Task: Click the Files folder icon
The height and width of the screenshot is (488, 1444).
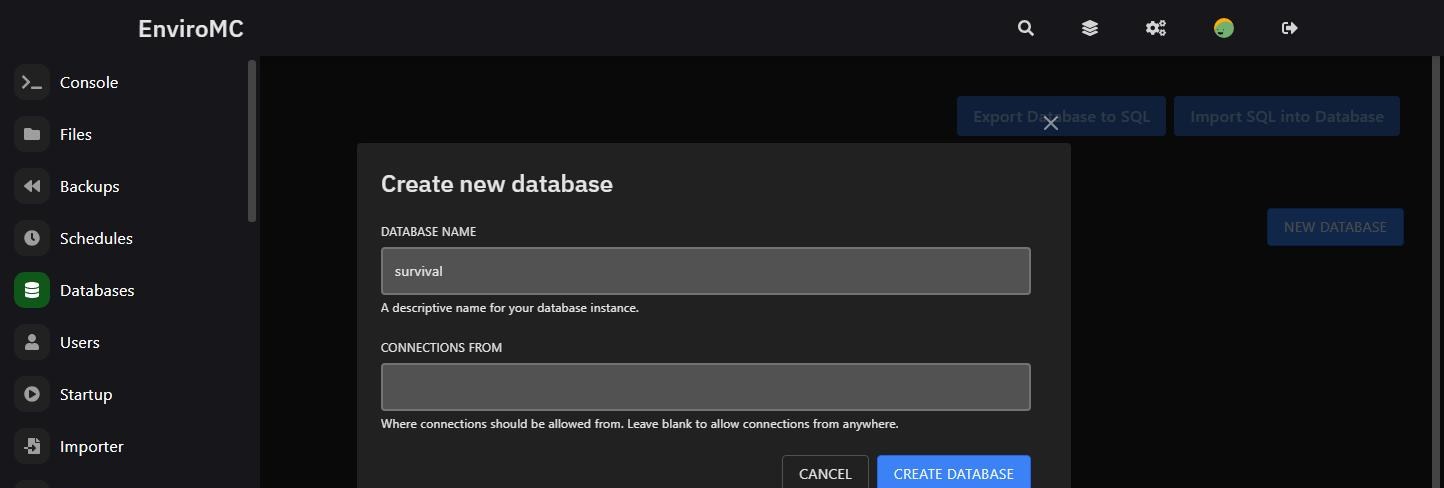Action: point(32,134)
